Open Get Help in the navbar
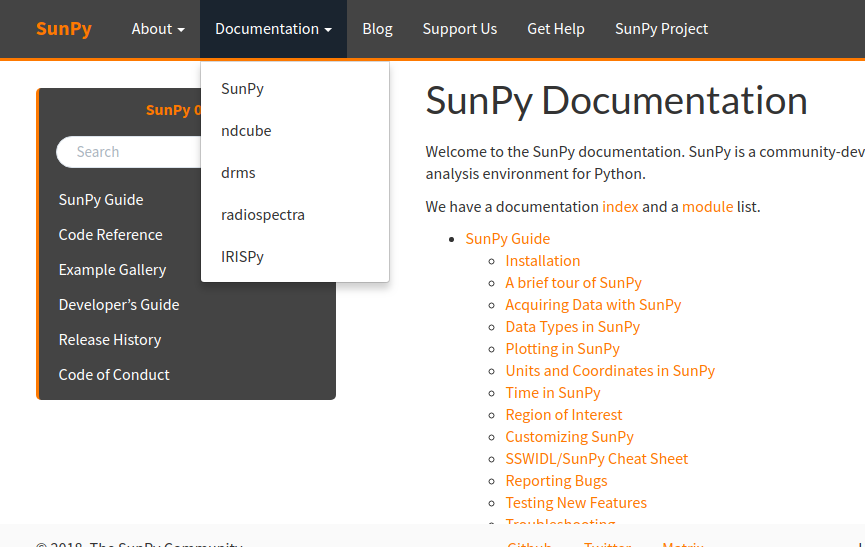The height and width of the screenshot is (547, 865). tap(556, 29)
